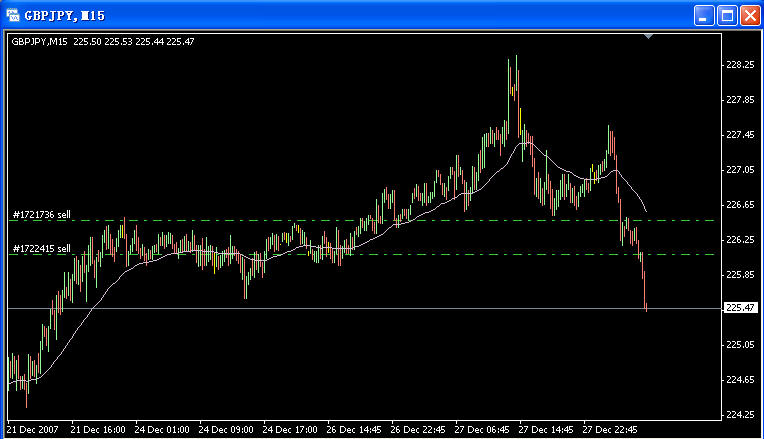This screenshot has width=764, height=439.
Task: Click the 27 Dec 14:45 time label
Action: [546, 430]
